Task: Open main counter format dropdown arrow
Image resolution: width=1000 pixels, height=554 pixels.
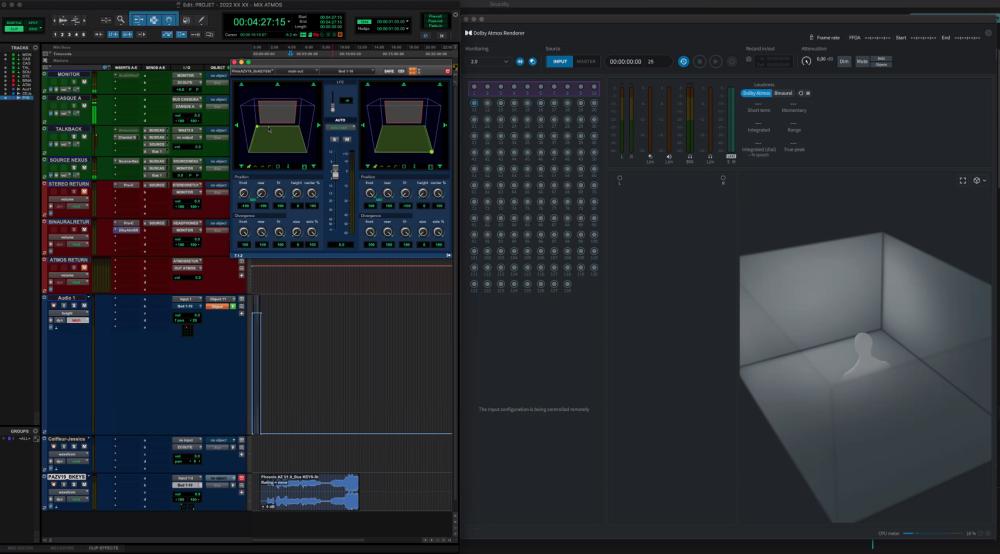Action: (290, 22)
